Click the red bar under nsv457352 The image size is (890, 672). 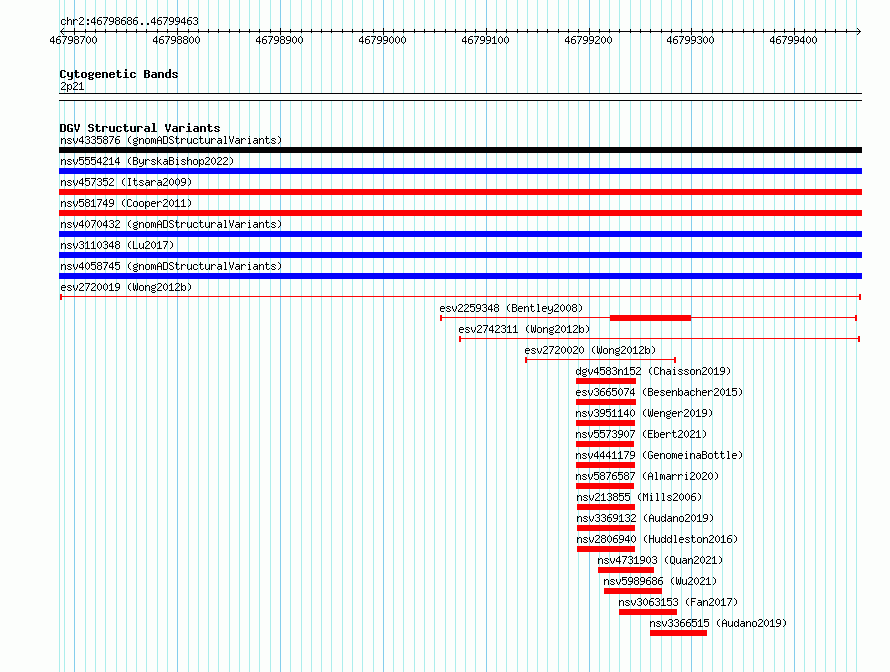(x=460, y=192)
